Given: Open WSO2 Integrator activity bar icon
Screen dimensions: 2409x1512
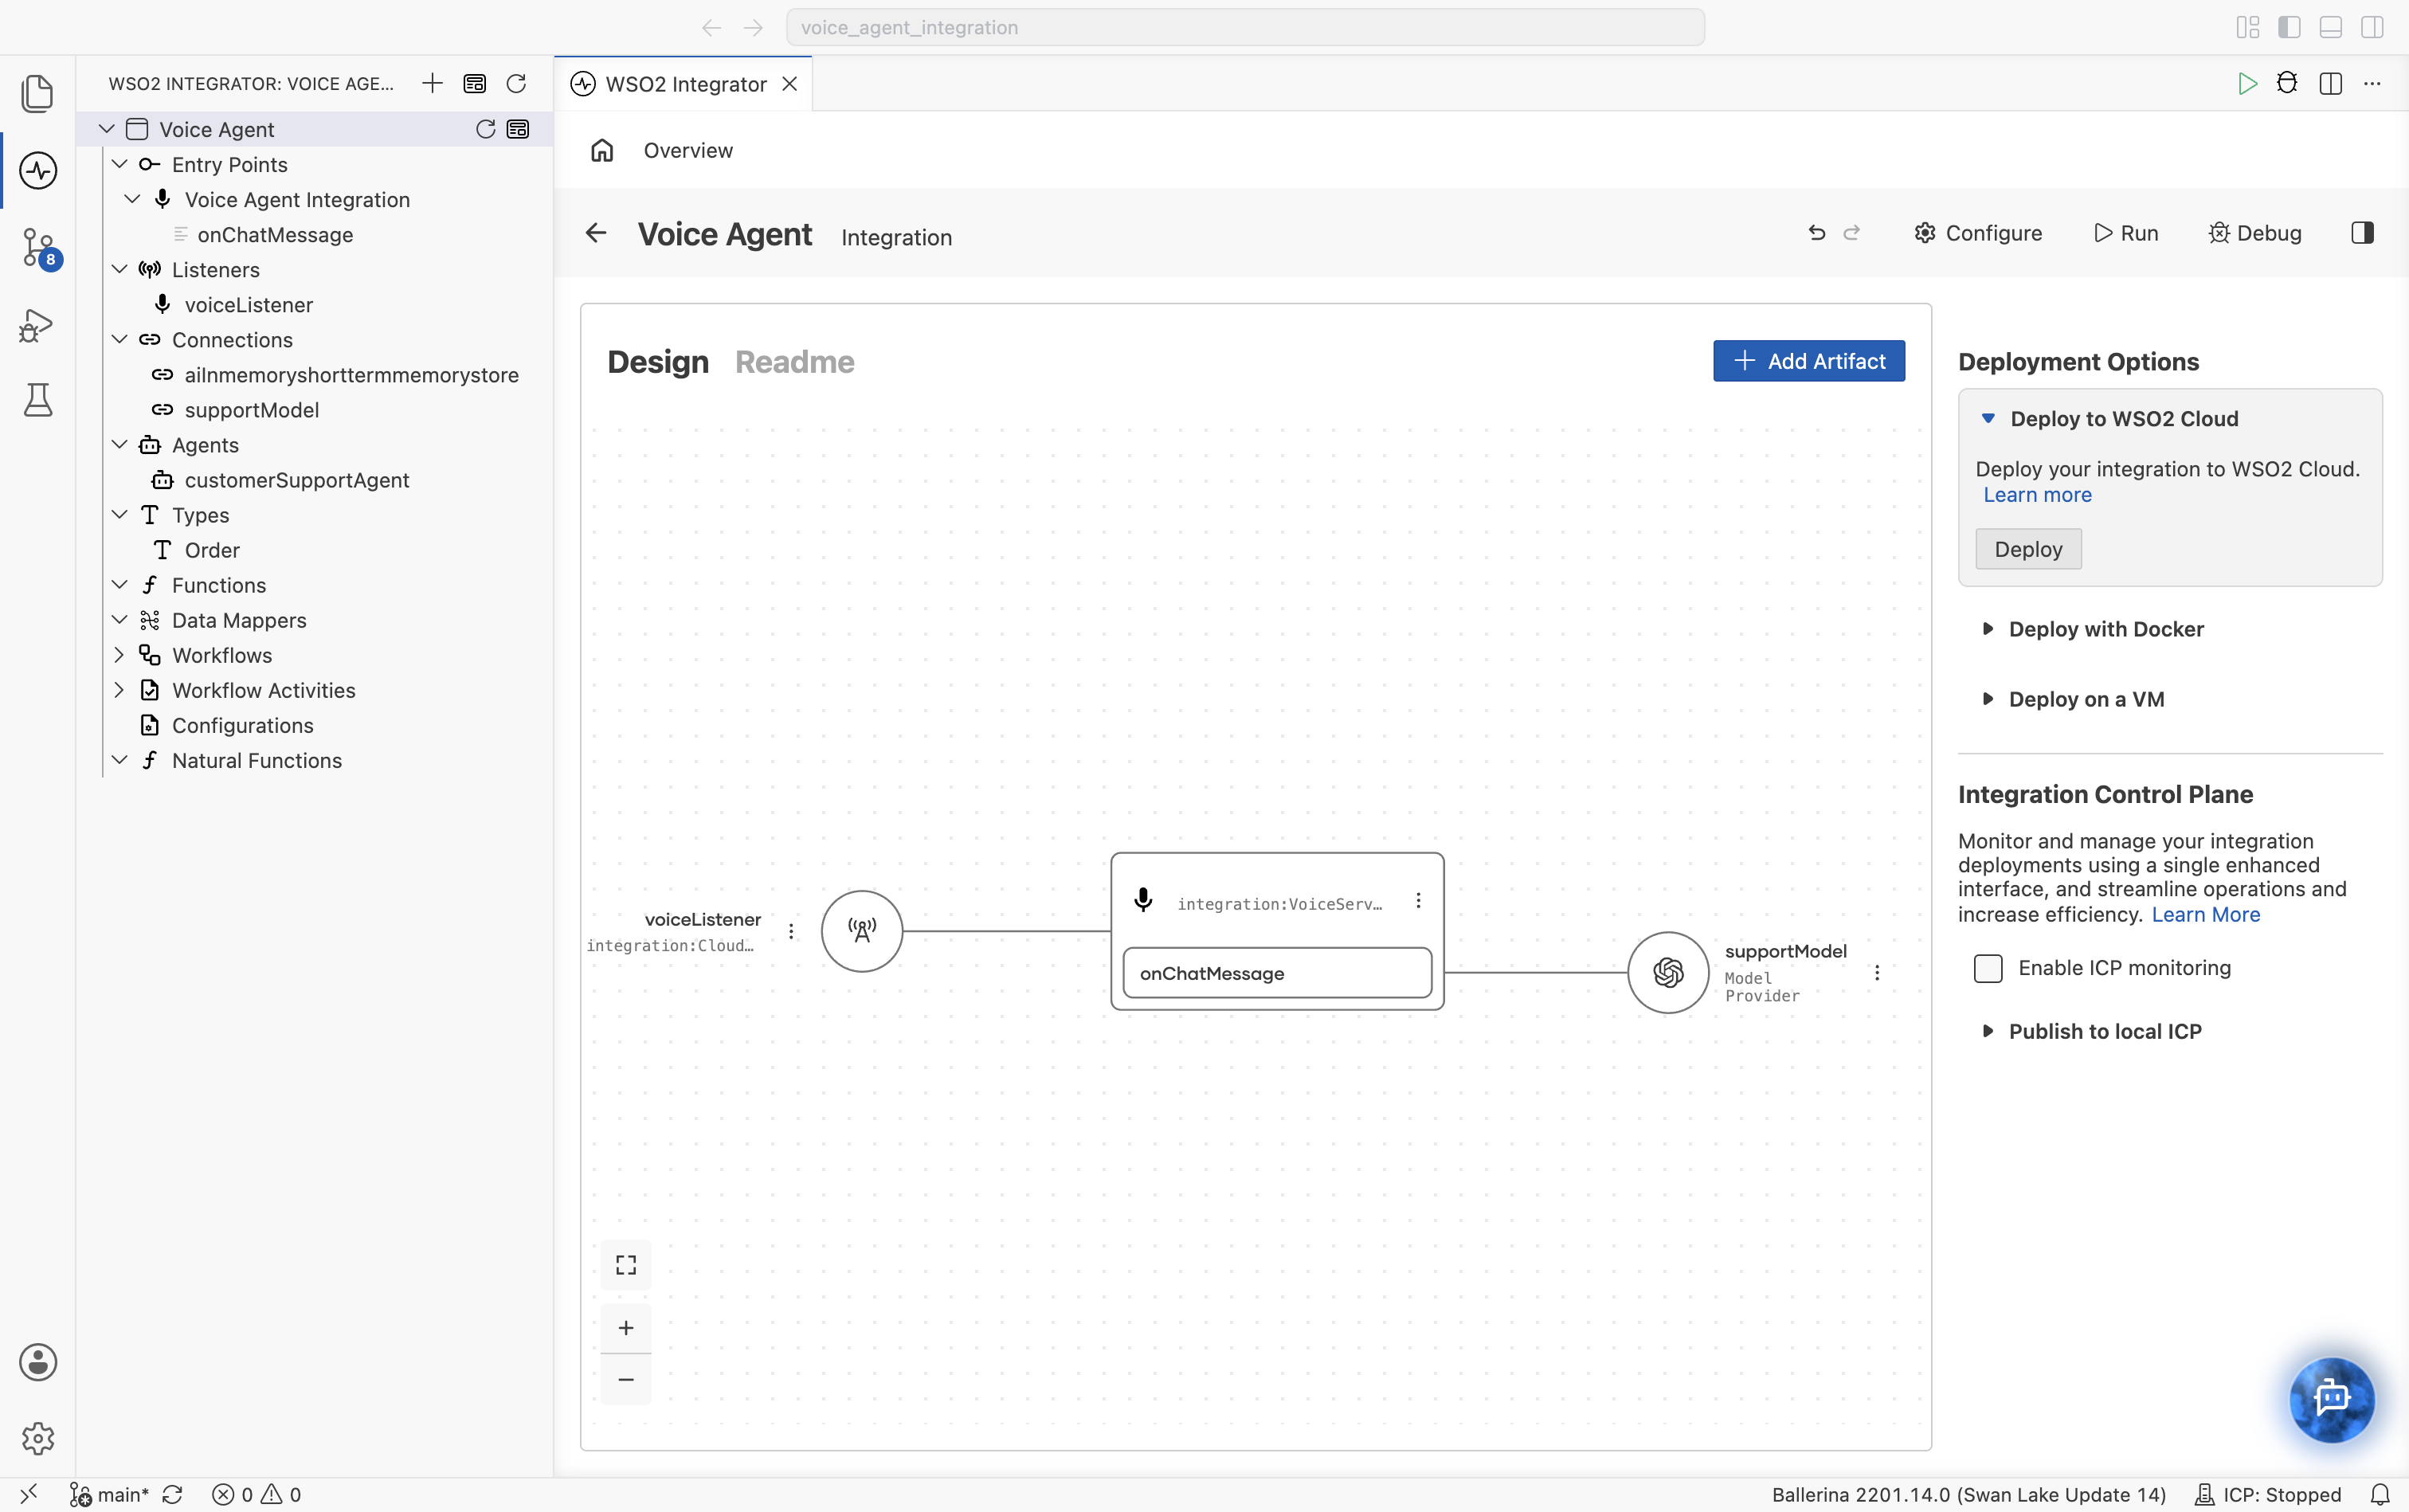Looking at the screenshot, I should pos(37,170).
